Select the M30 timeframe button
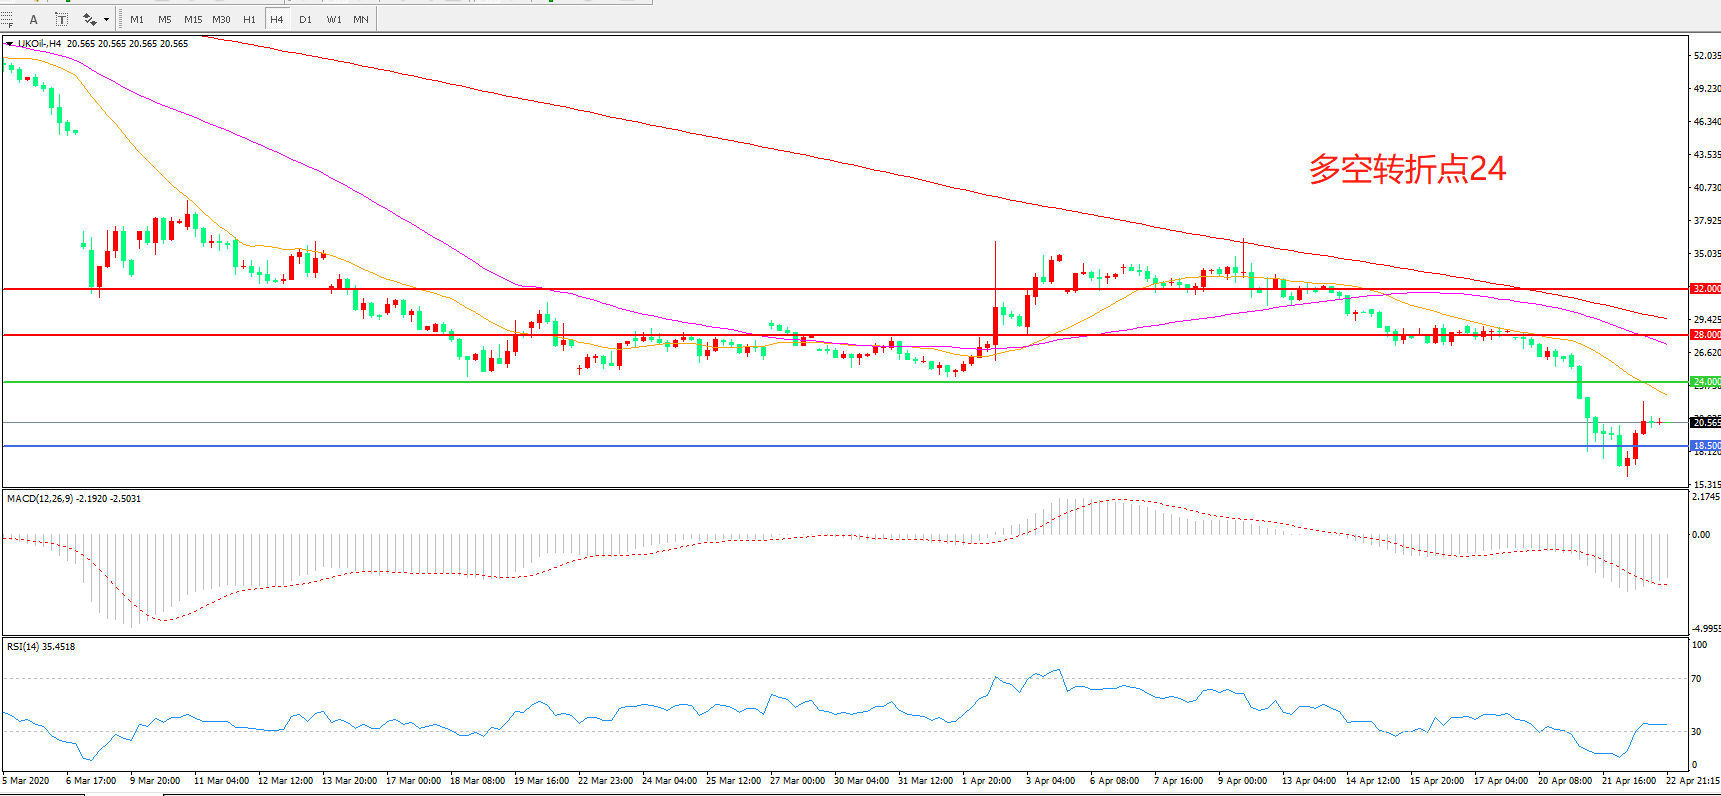Screen dimensions: 1721x796 221,19
